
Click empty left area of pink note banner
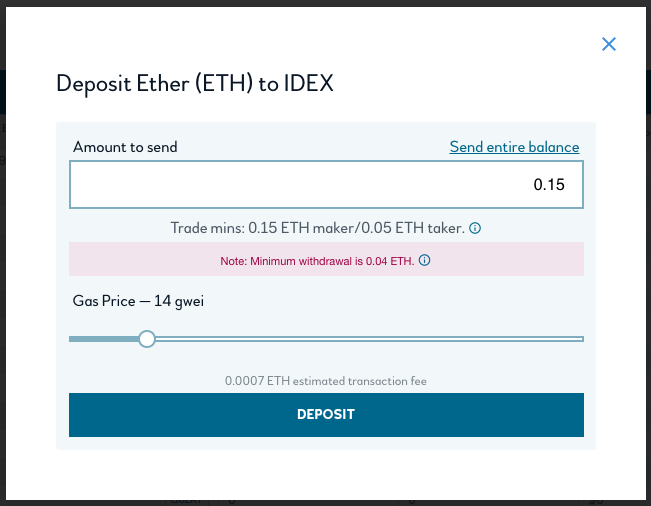tap(141, 259)
